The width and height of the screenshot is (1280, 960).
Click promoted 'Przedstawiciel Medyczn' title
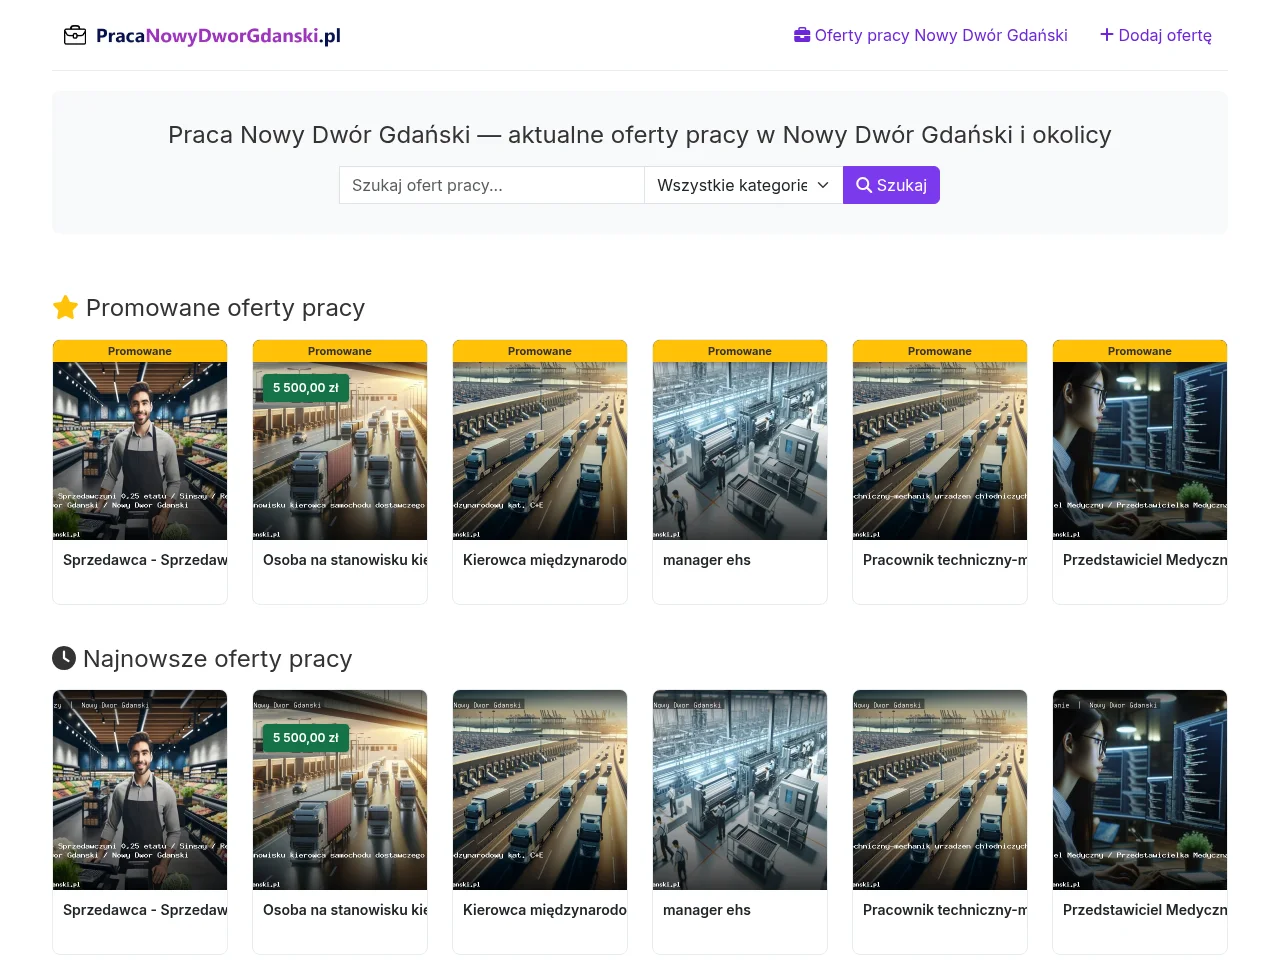pos(1145,560)
